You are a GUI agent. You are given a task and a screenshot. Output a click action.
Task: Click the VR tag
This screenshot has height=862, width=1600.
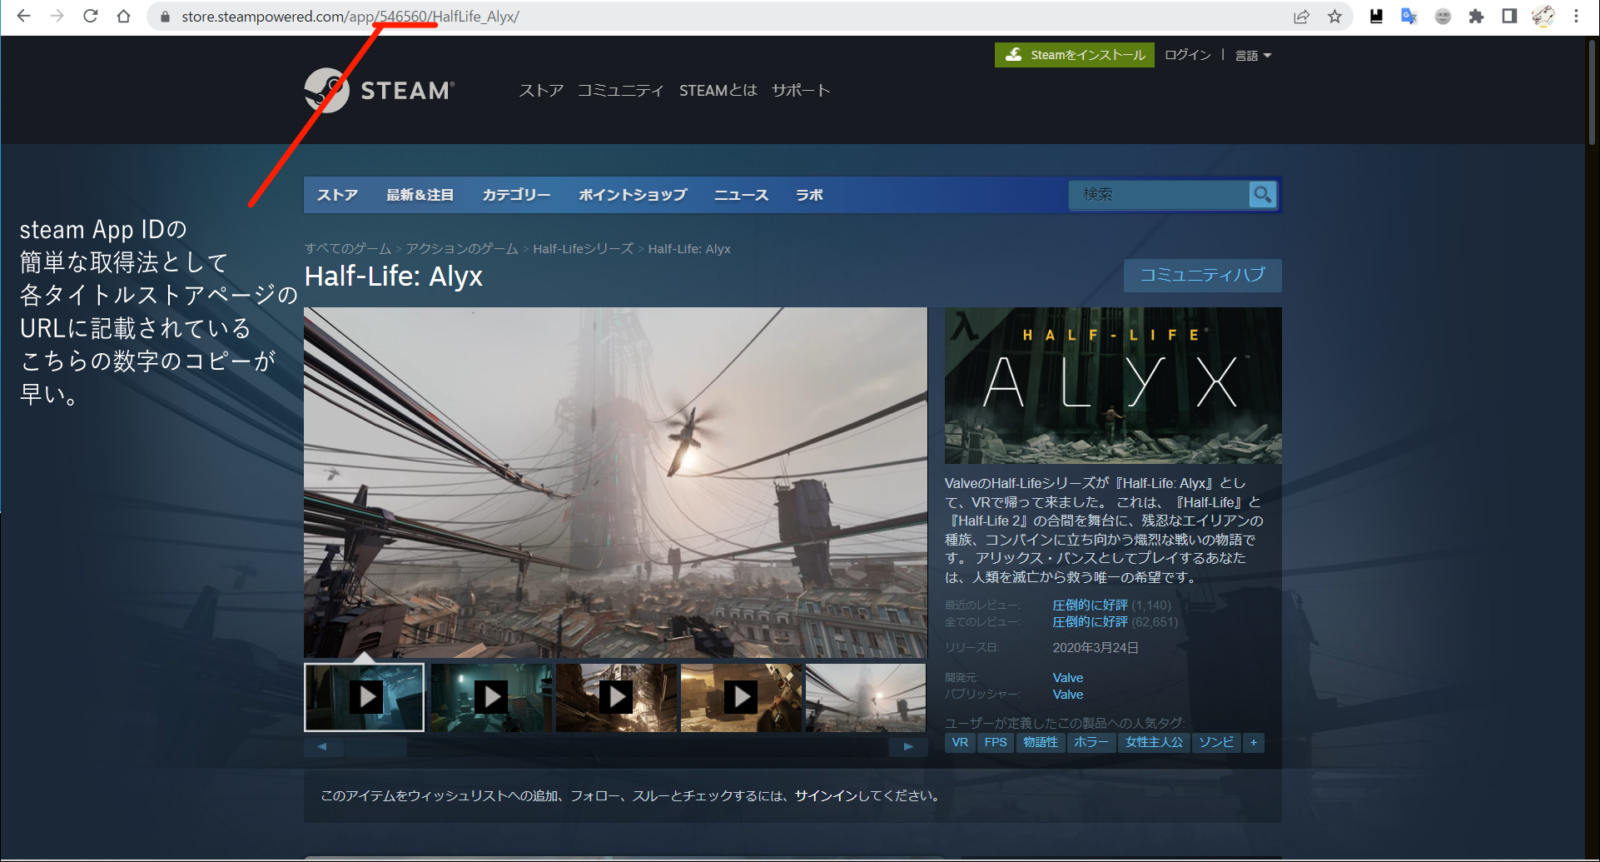tap(960, 742)
